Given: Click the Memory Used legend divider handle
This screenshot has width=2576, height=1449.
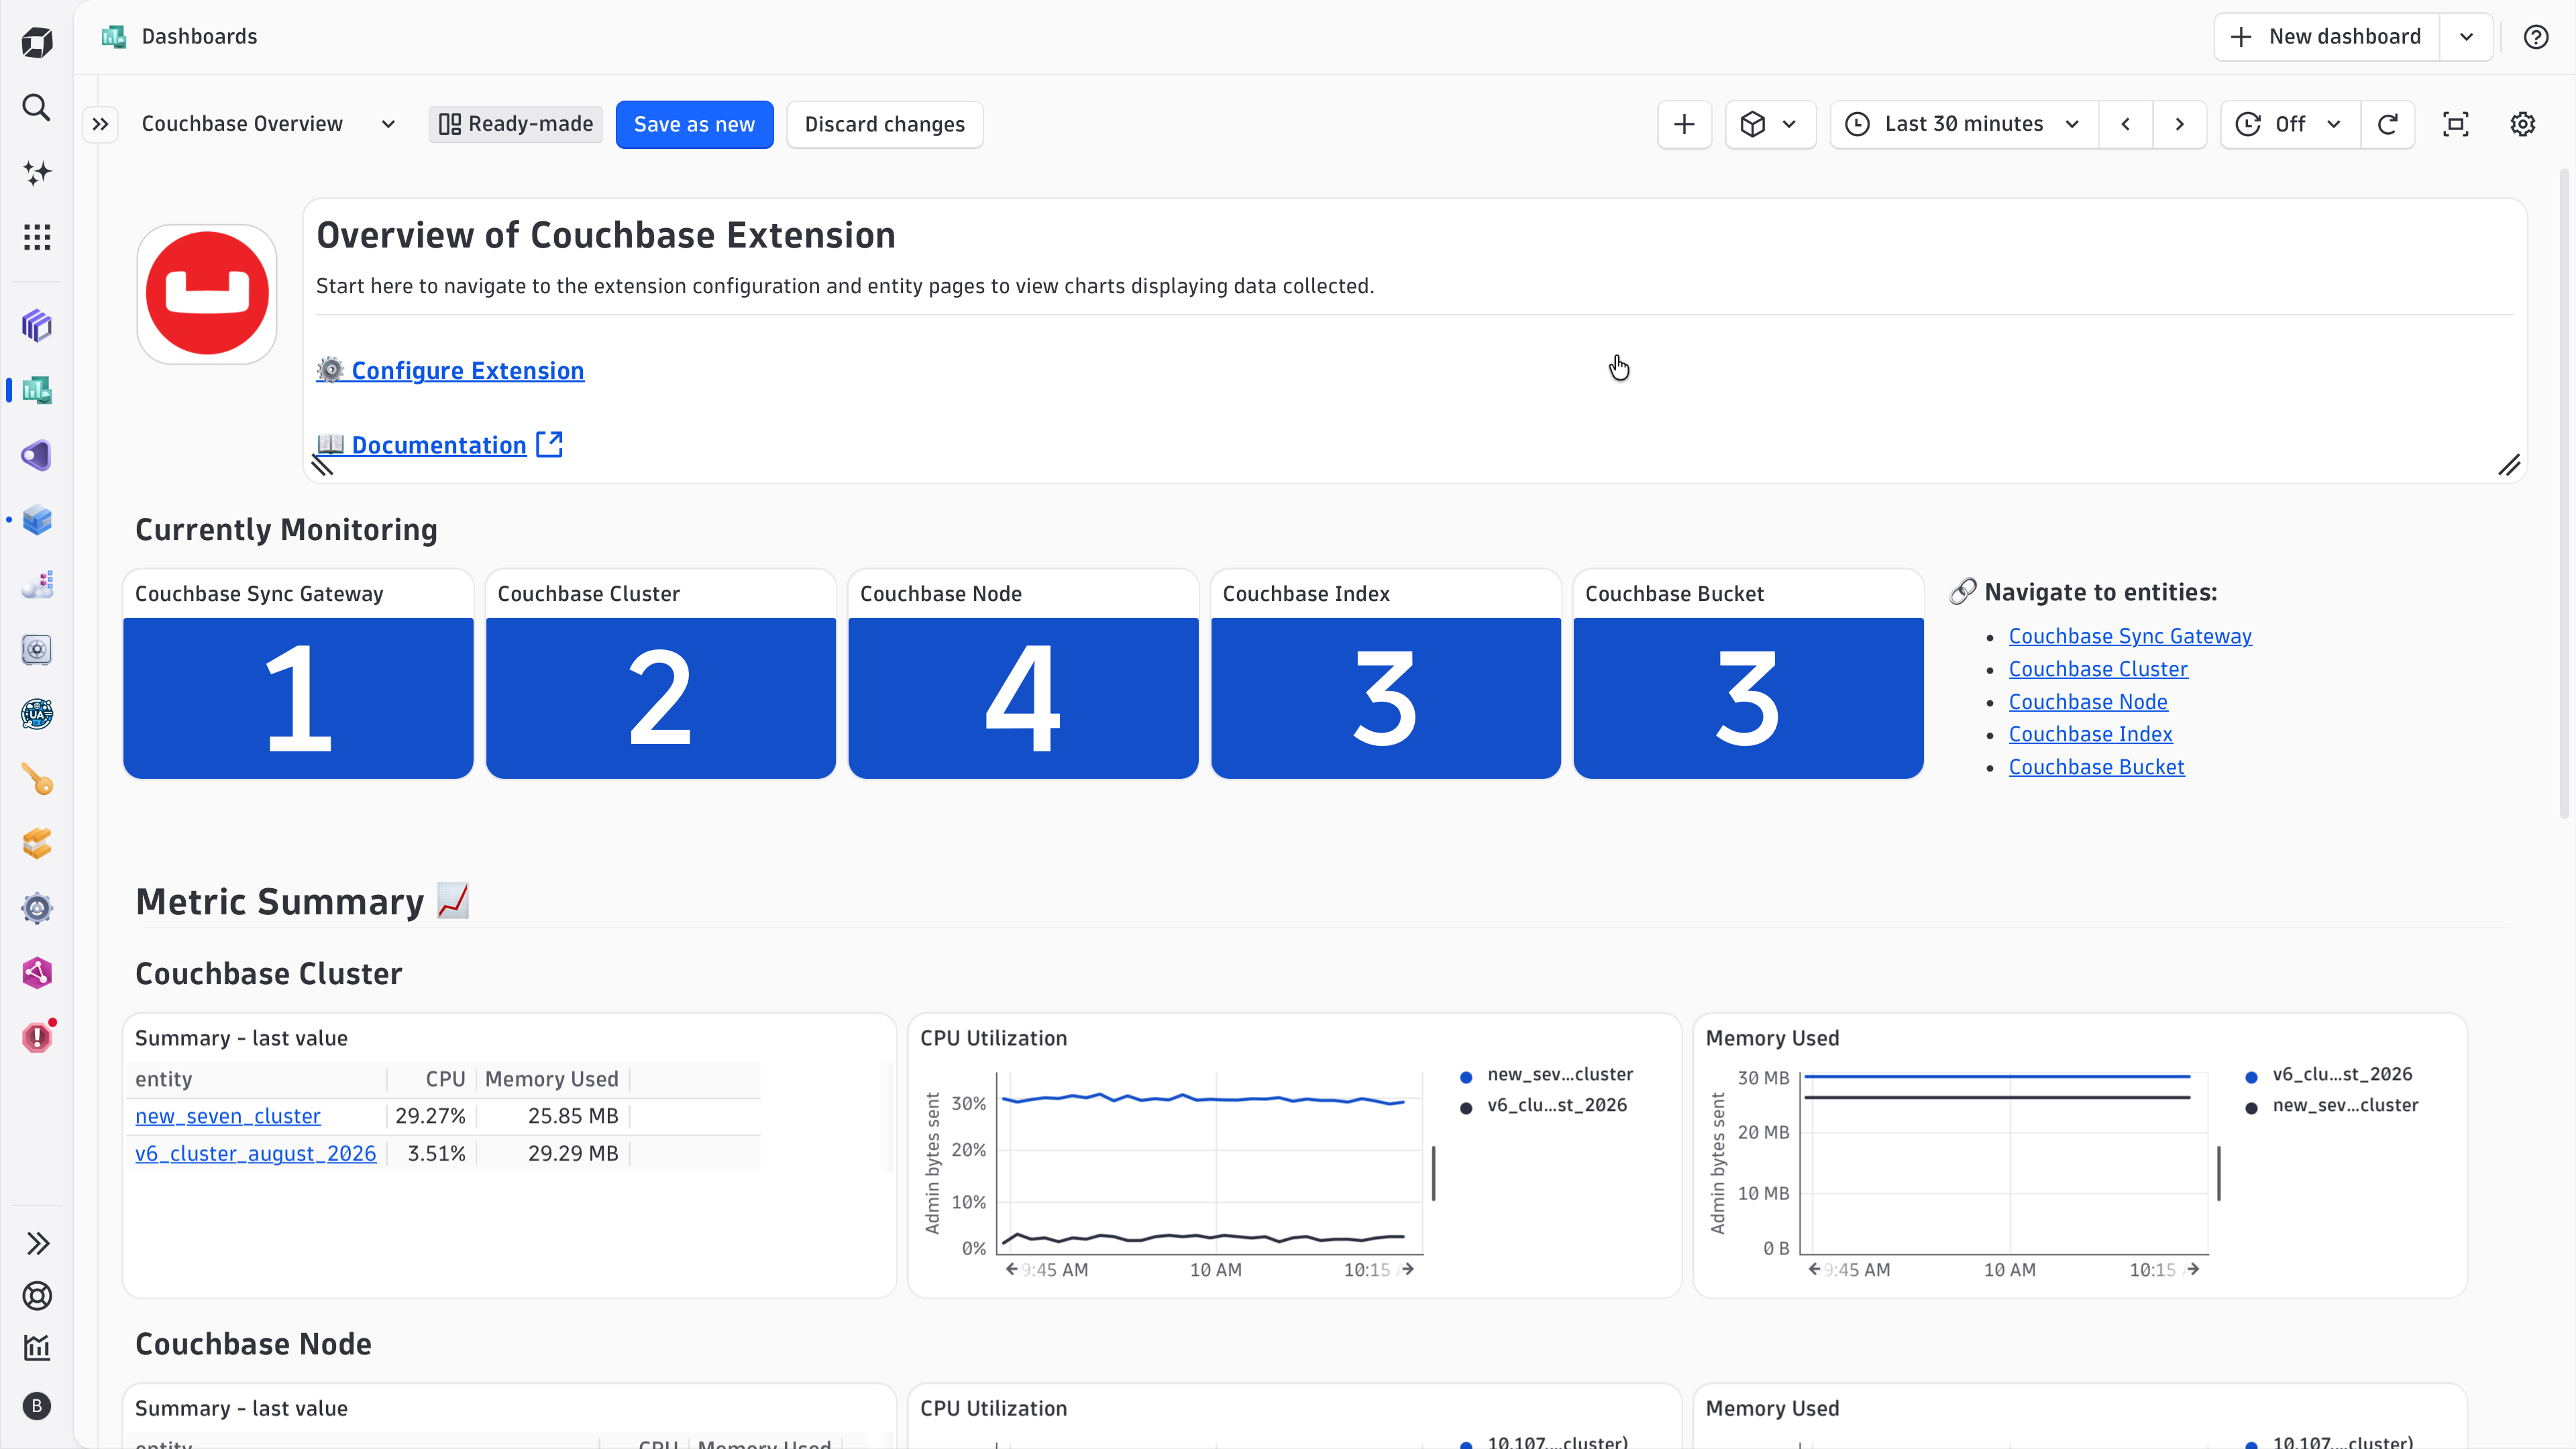Looking at the screenshot, I should (2219, 1173).
